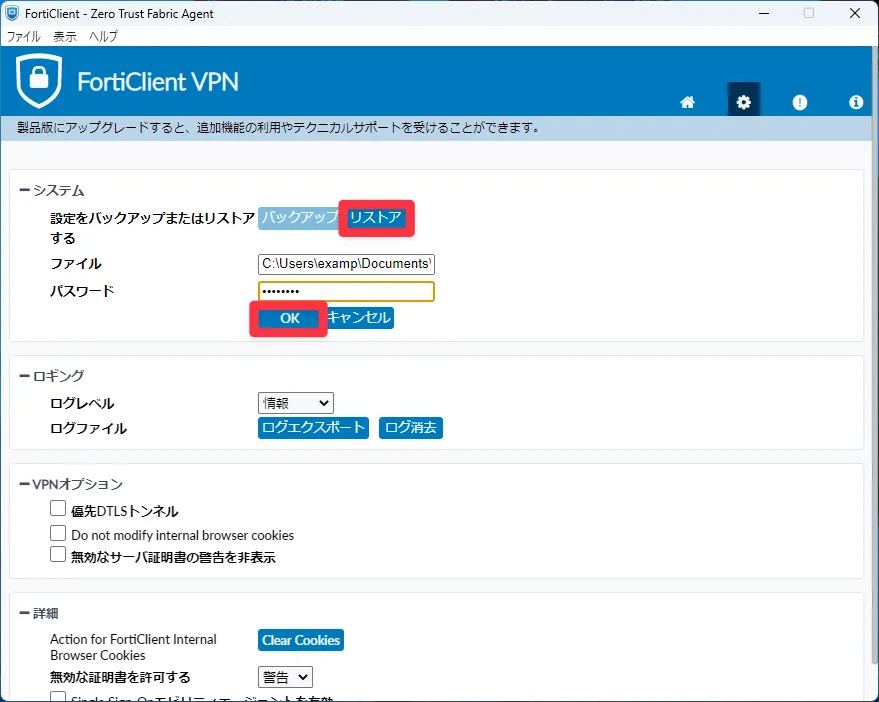879x702 pixels.
Task: Click the FortiClient shield lock logo
Action: [x=39, y=80]
